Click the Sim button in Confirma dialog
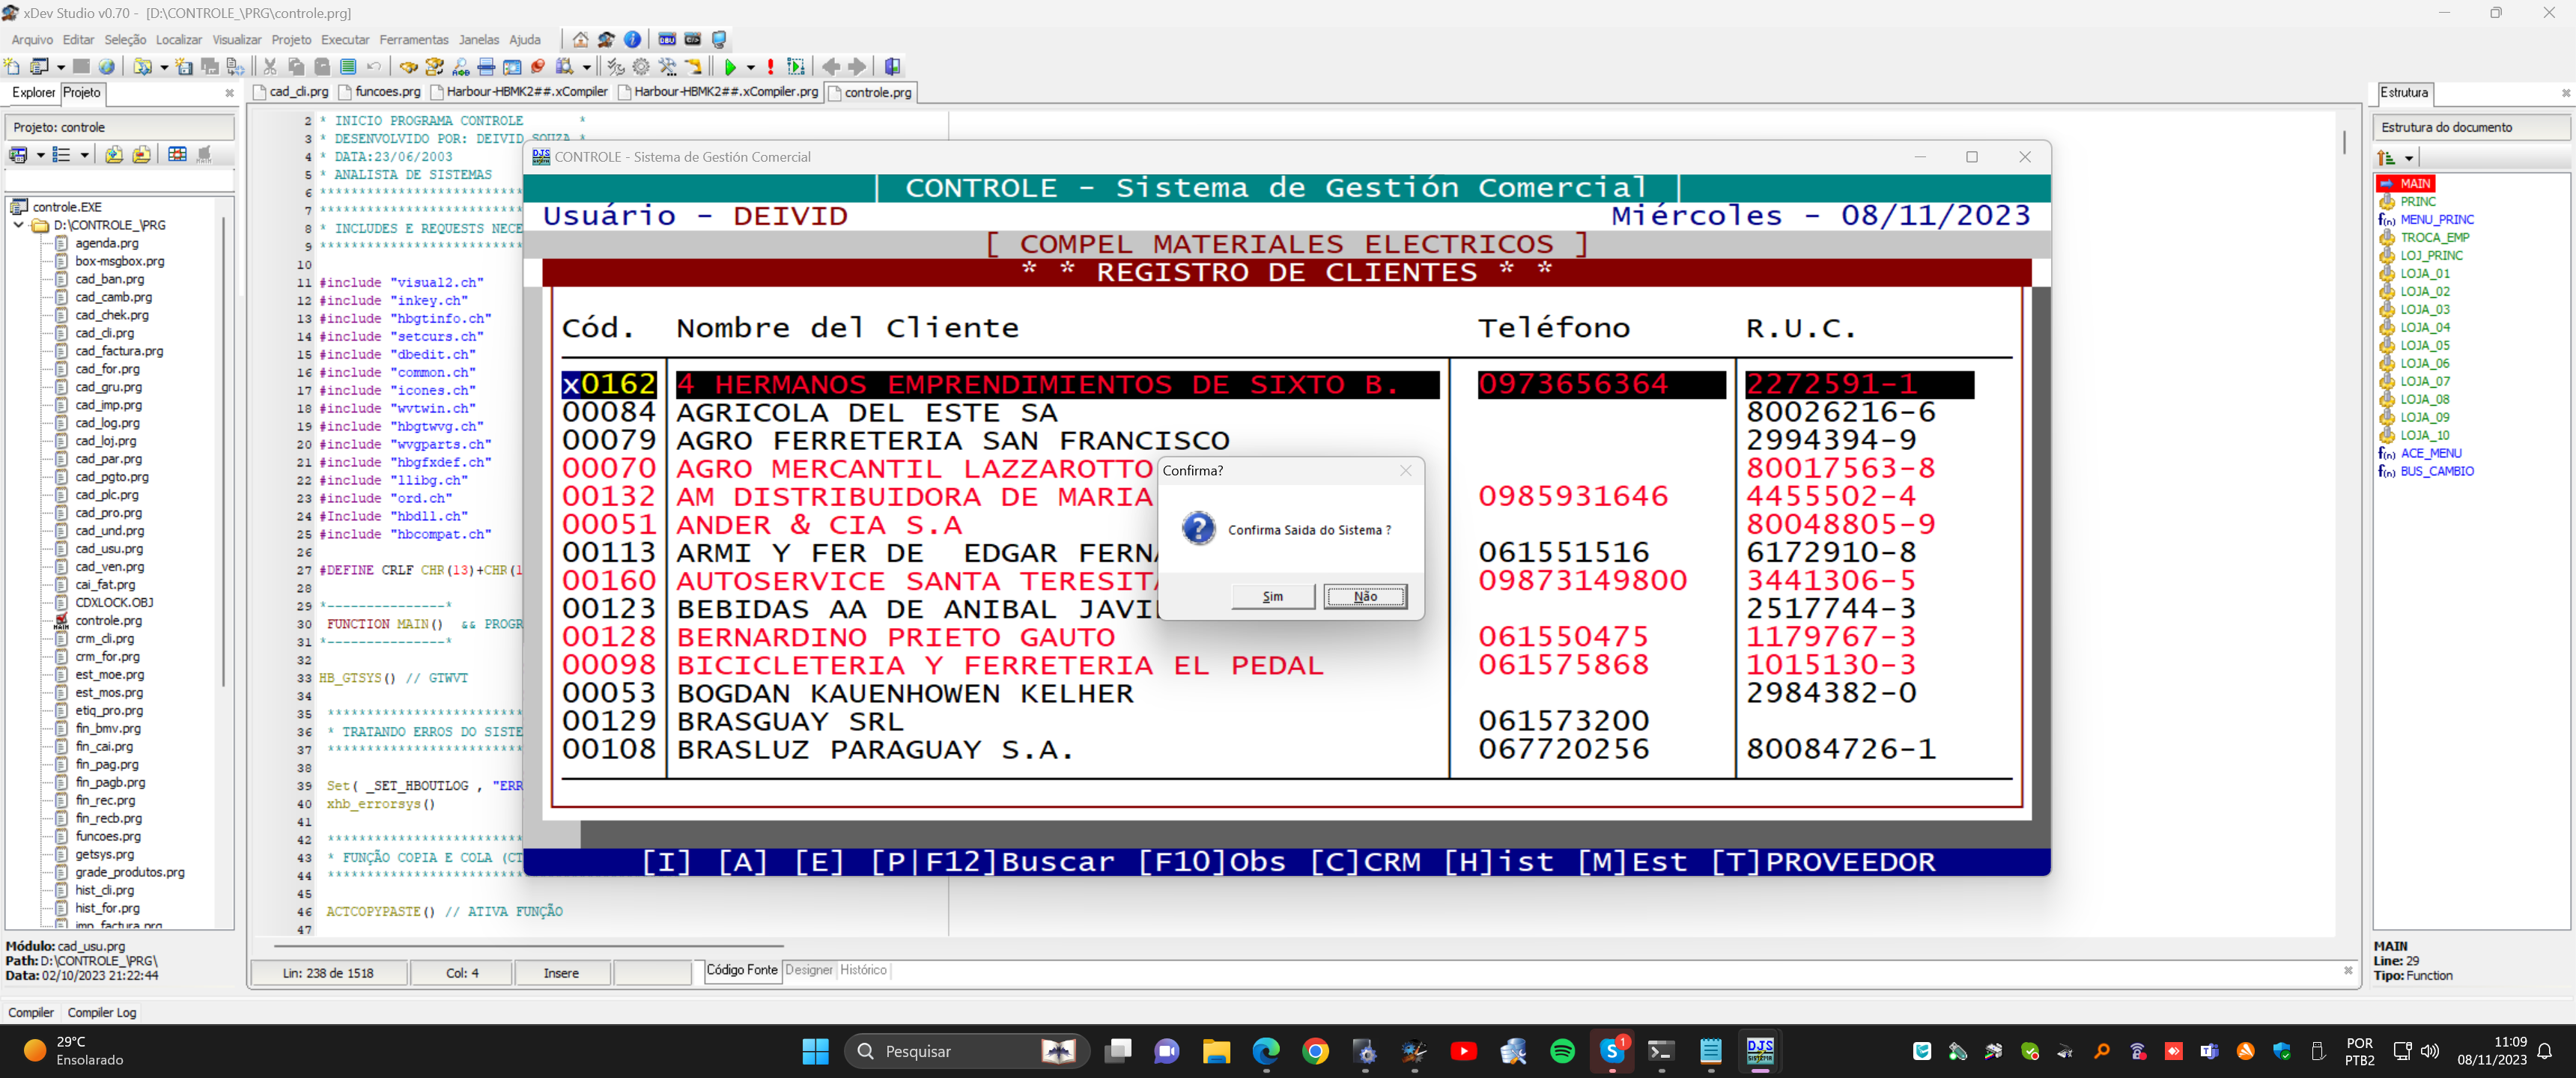This screenshot has height=1078, width=2576. 1272,596
